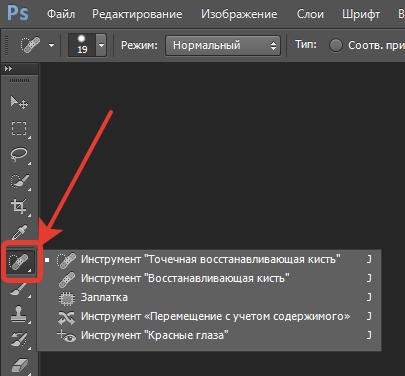Viewport: 405px width, 376px height.
Task: Select the Crop tool
Action: click(x=19, y=207)
